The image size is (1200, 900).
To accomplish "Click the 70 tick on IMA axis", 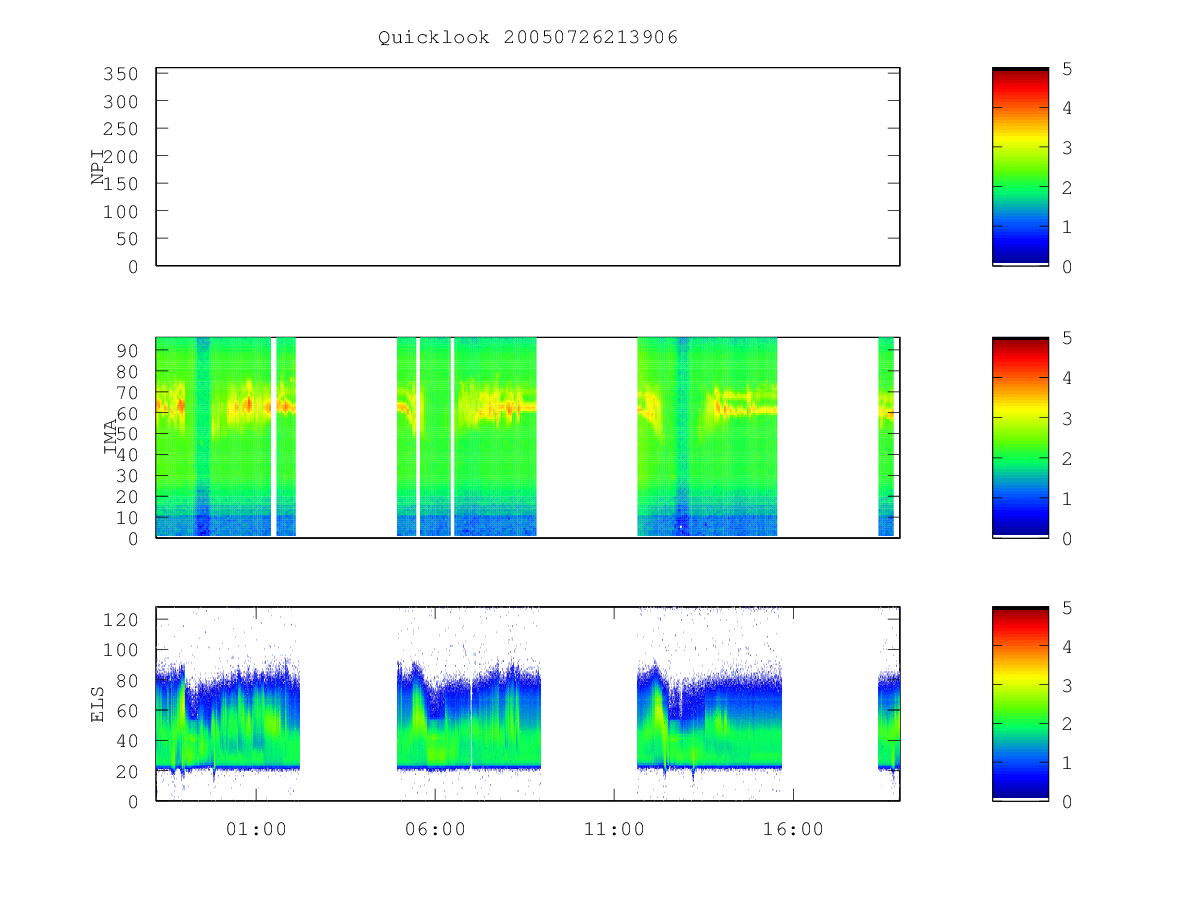I will pos(128,391).
